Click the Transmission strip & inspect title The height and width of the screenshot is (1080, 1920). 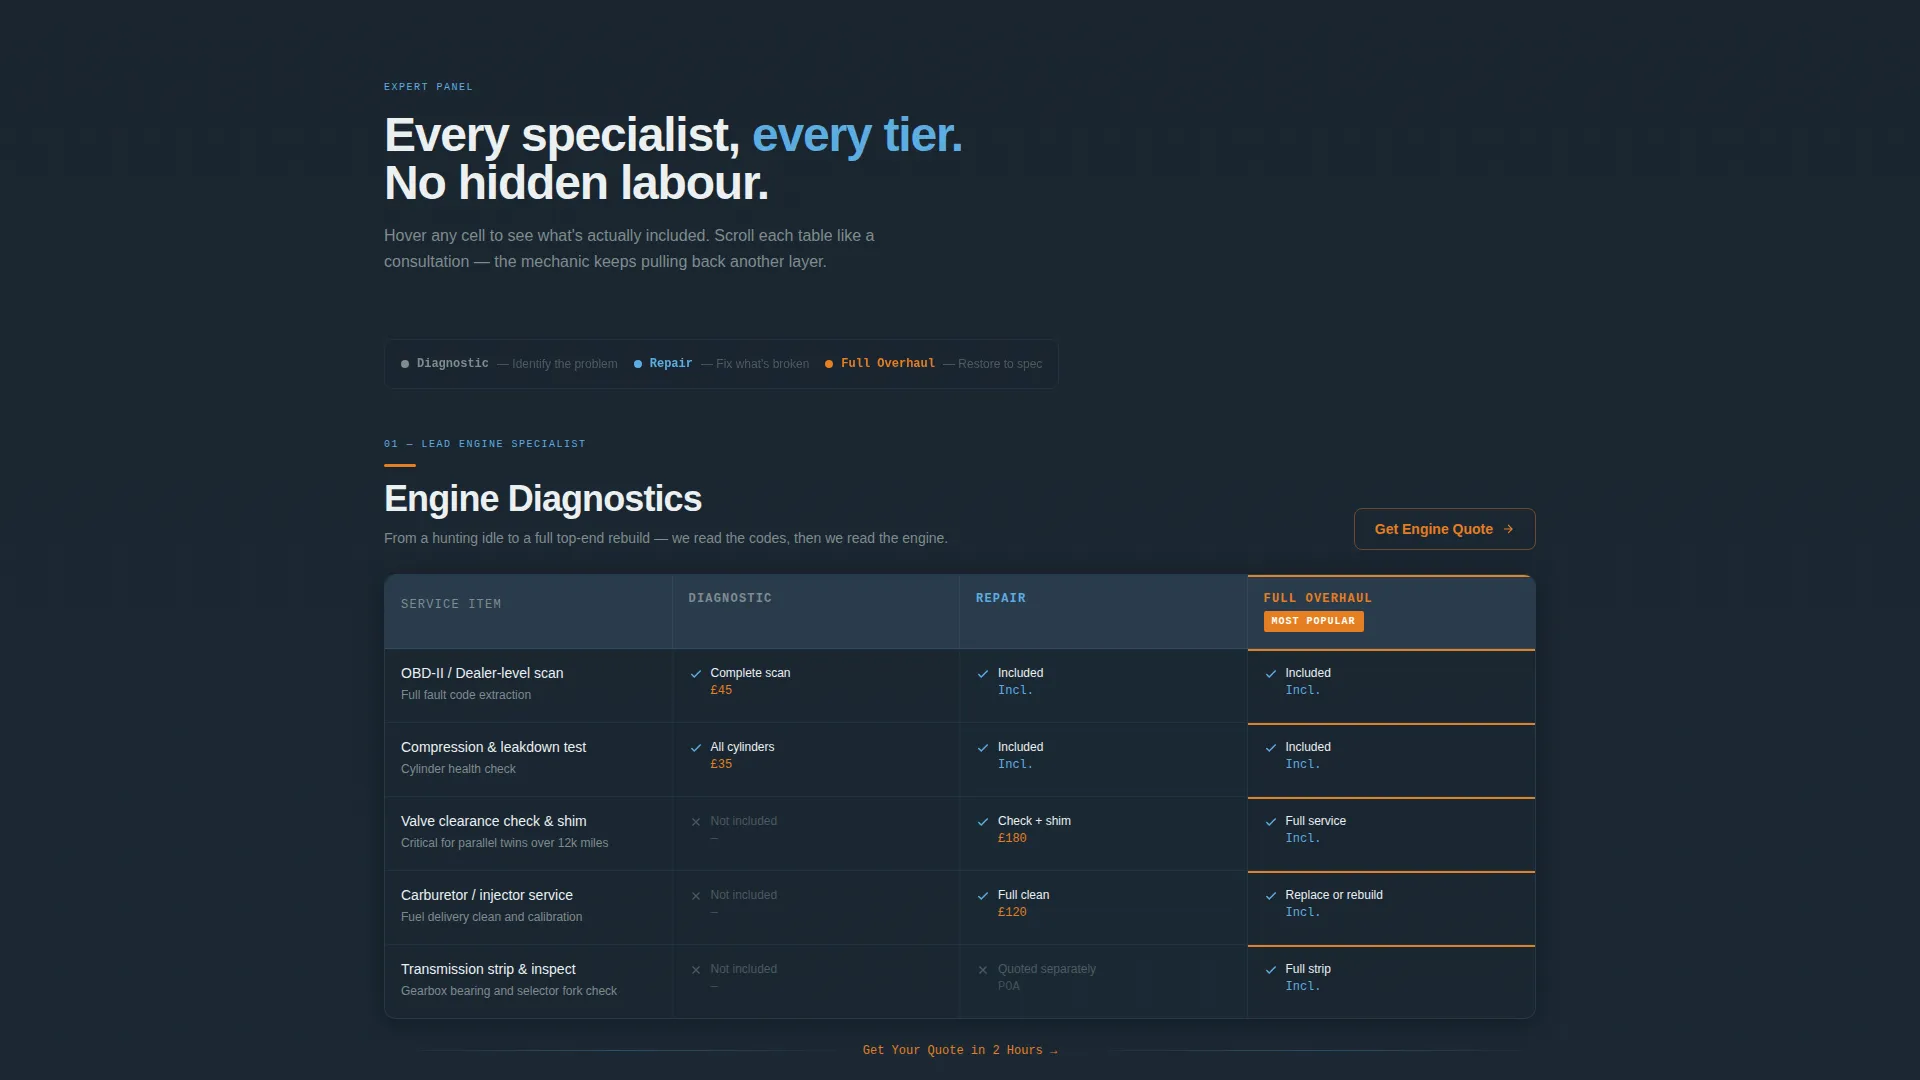[x=488, y=969]
